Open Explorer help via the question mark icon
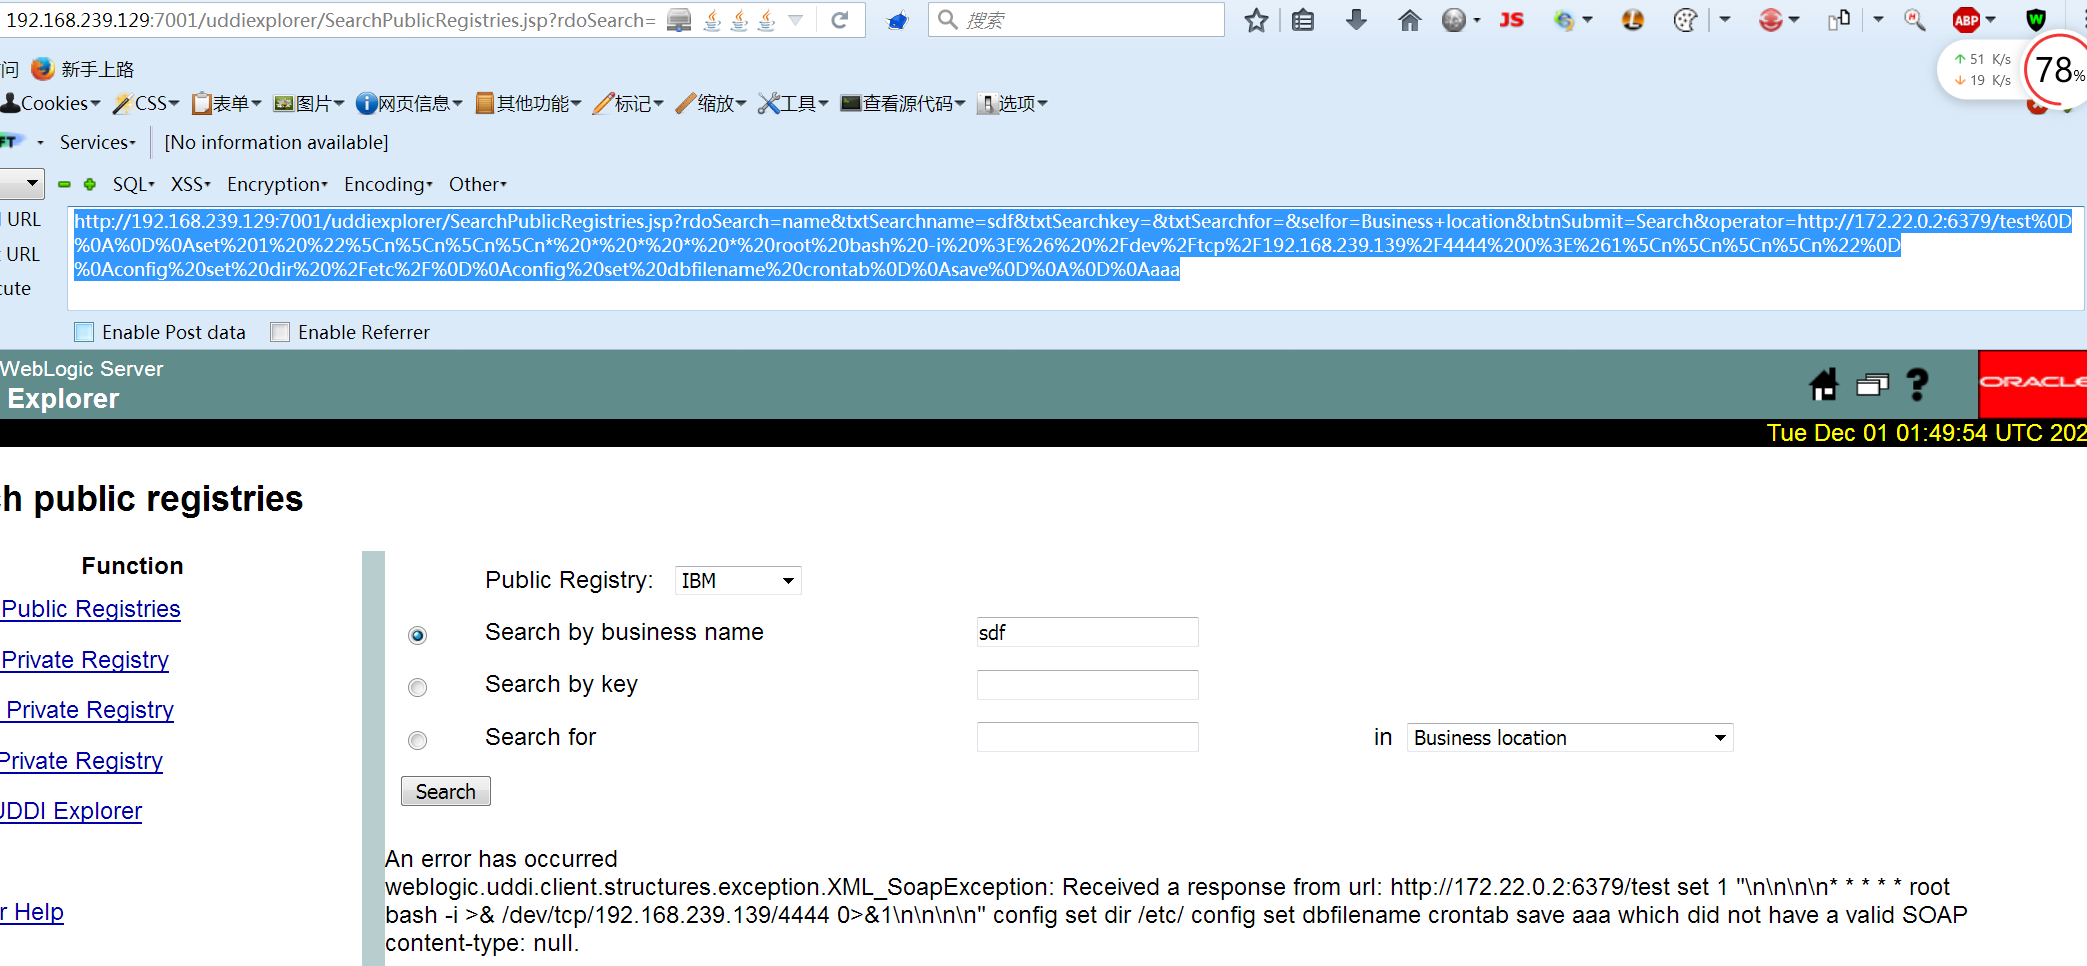 (1918, 385)
